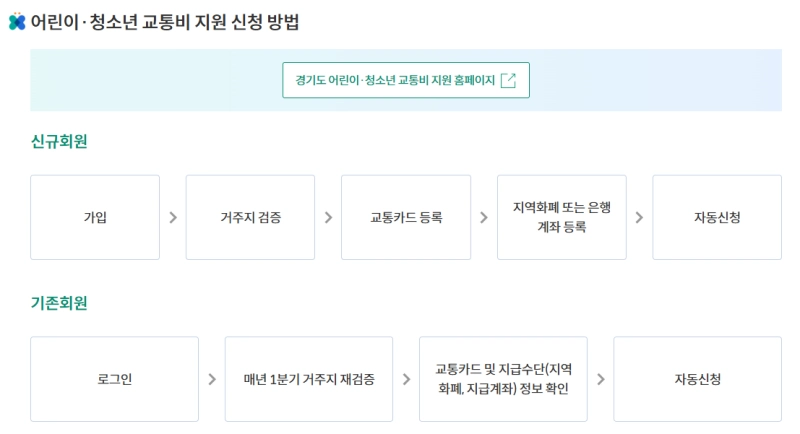Click the 교통카드 및 지급수단 정보 확인 box
The width and height of the screenshot is (800, 434).
(503, 379)
